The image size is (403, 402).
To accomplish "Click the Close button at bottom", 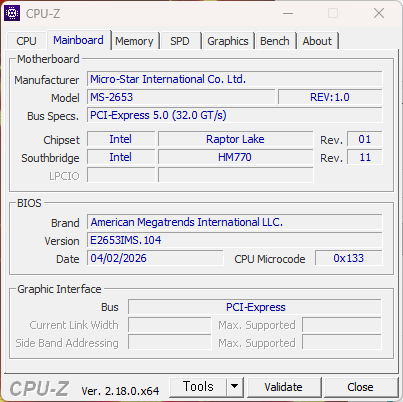I will [360, 387].
